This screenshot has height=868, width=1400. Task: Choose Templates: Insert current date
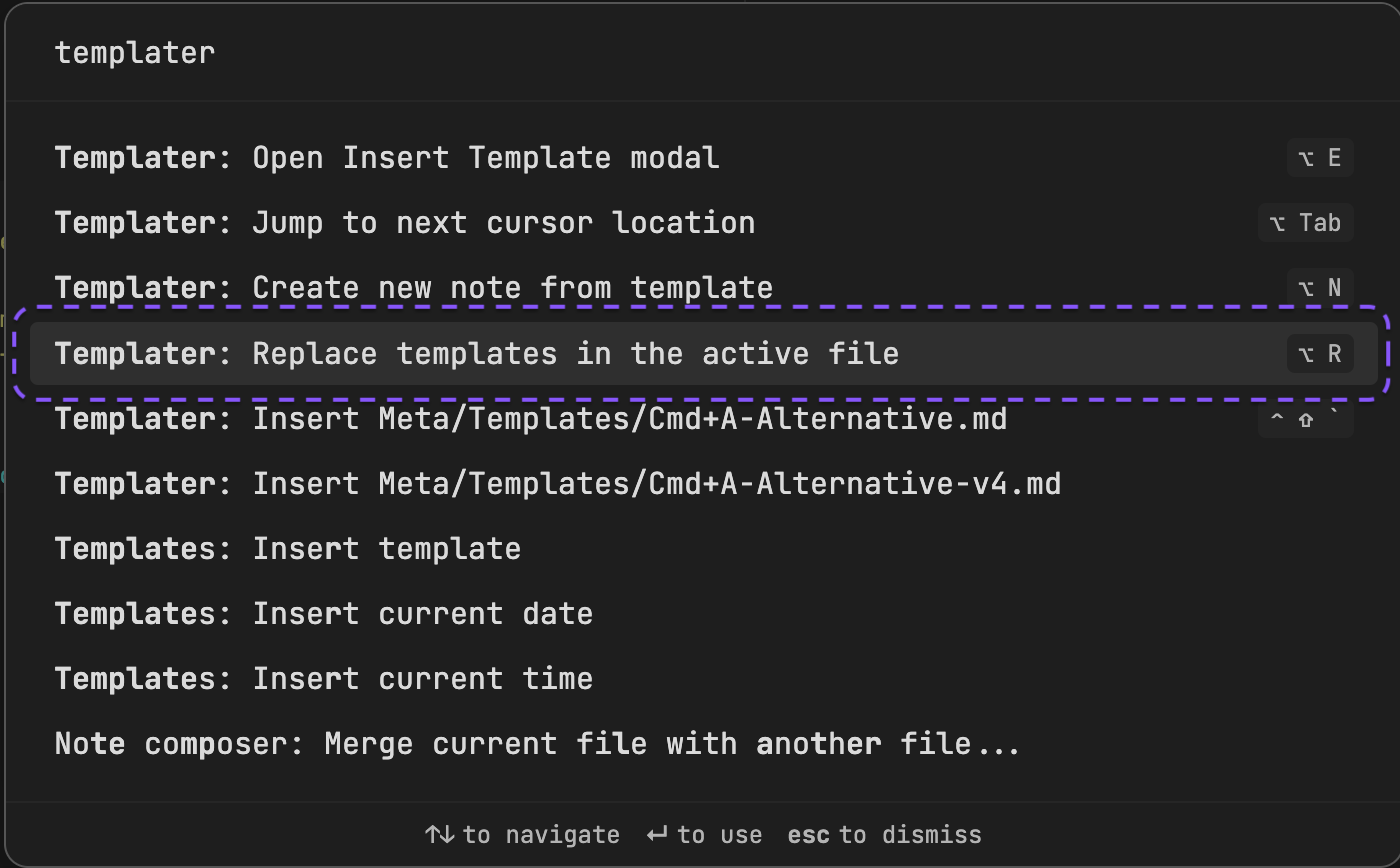[x=324, y=613]
